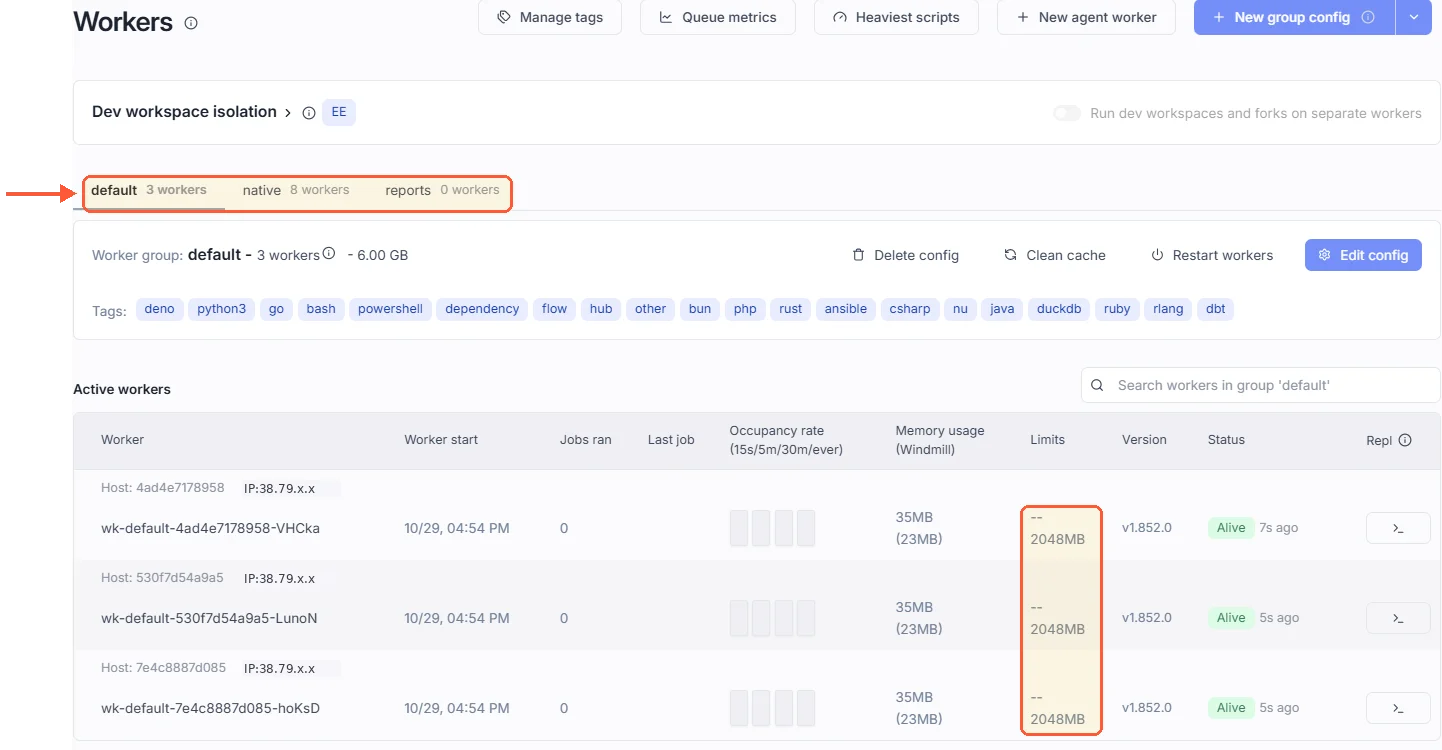Click the Memory usage column header
The width and height of the screenshot is (1442, 750).
(x=940, y=440)
